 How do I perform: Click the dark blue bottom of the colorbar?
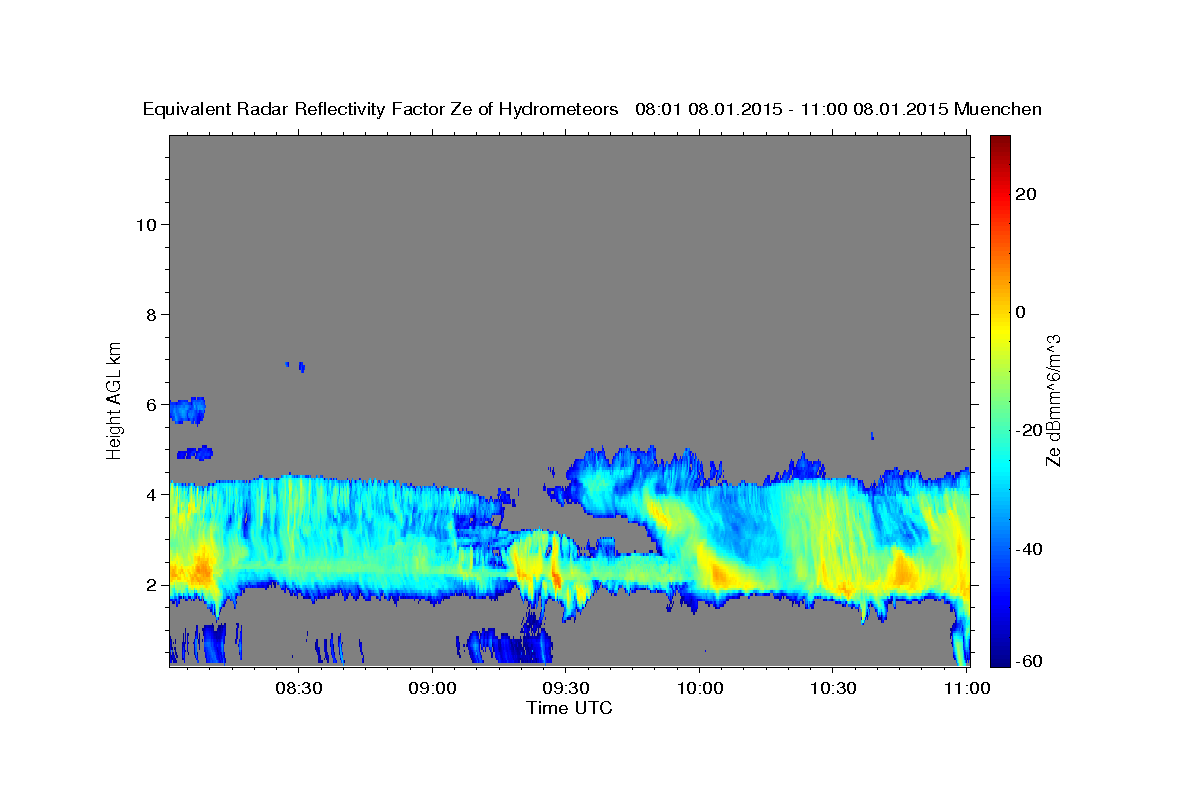pyautogui.click(x=999, y=658)
